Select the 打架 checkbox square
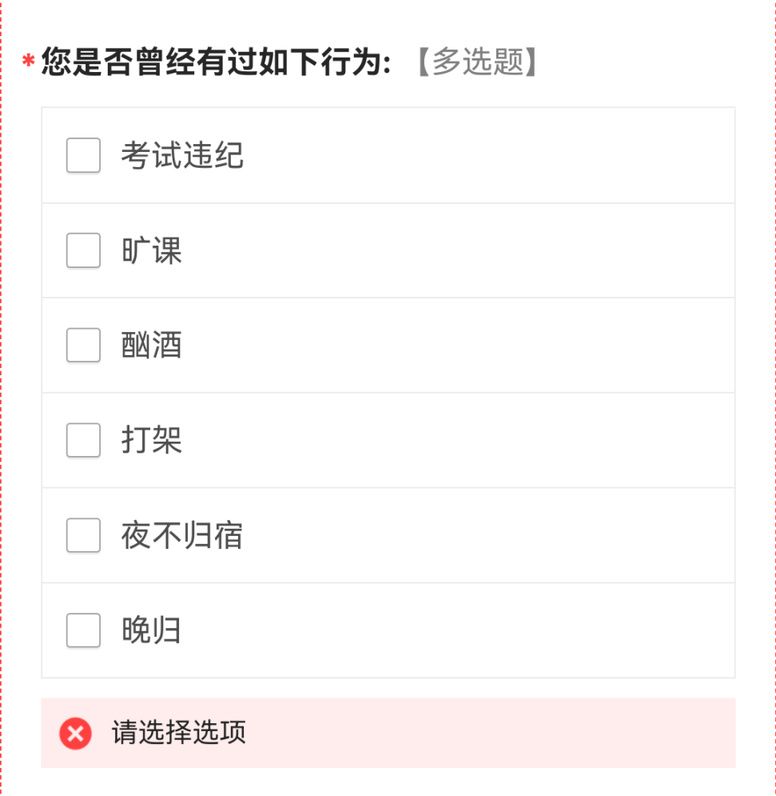This screenshot has height=796, width=776. (x=83, y=440)
